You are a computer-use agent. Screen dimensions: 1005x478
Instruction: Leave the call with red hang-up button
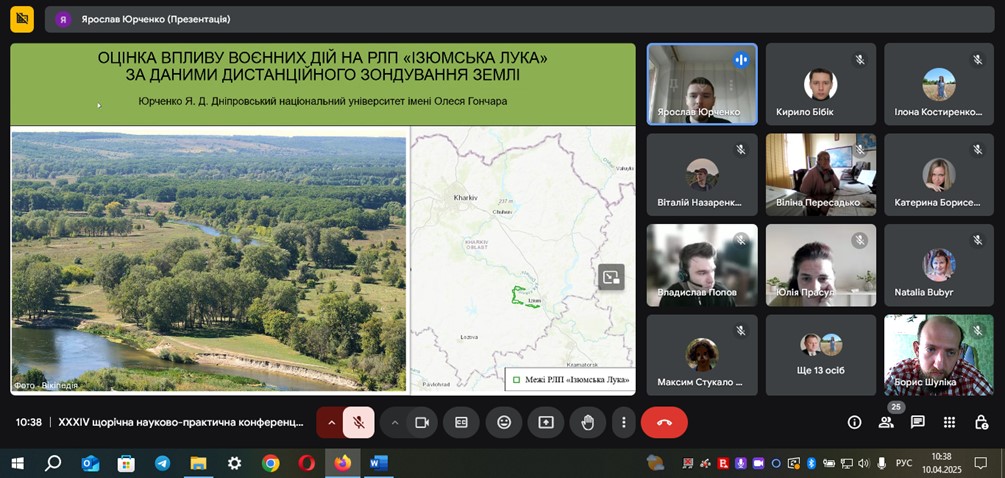tap(664, 422)
